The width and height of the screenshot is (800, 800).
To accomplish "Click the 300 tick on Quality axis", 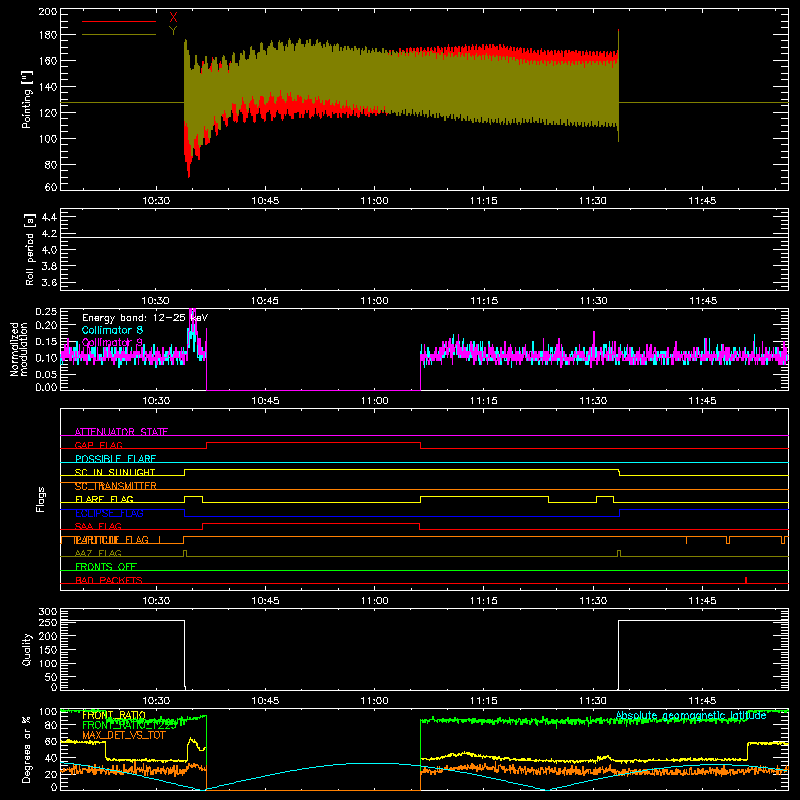I will [48, 612].
